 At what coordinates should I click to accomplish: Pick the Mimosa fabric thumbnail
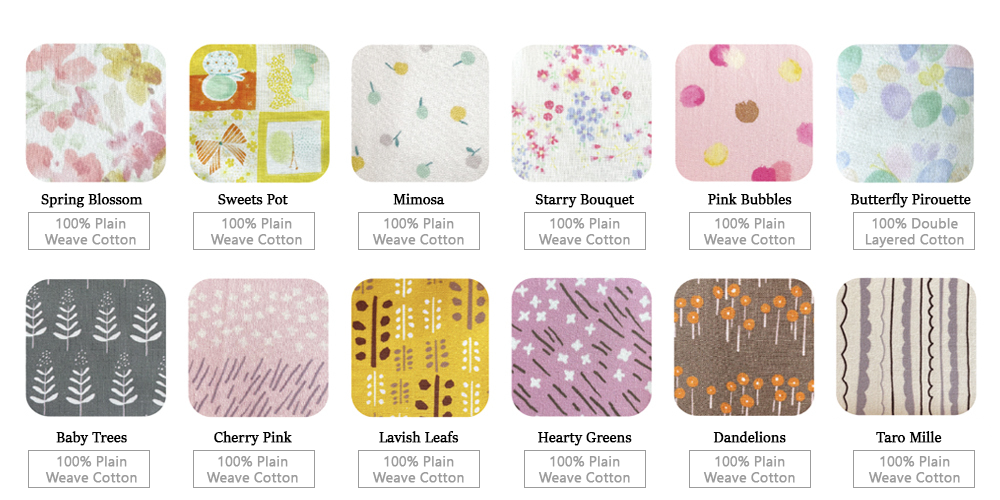pos(420,113)
